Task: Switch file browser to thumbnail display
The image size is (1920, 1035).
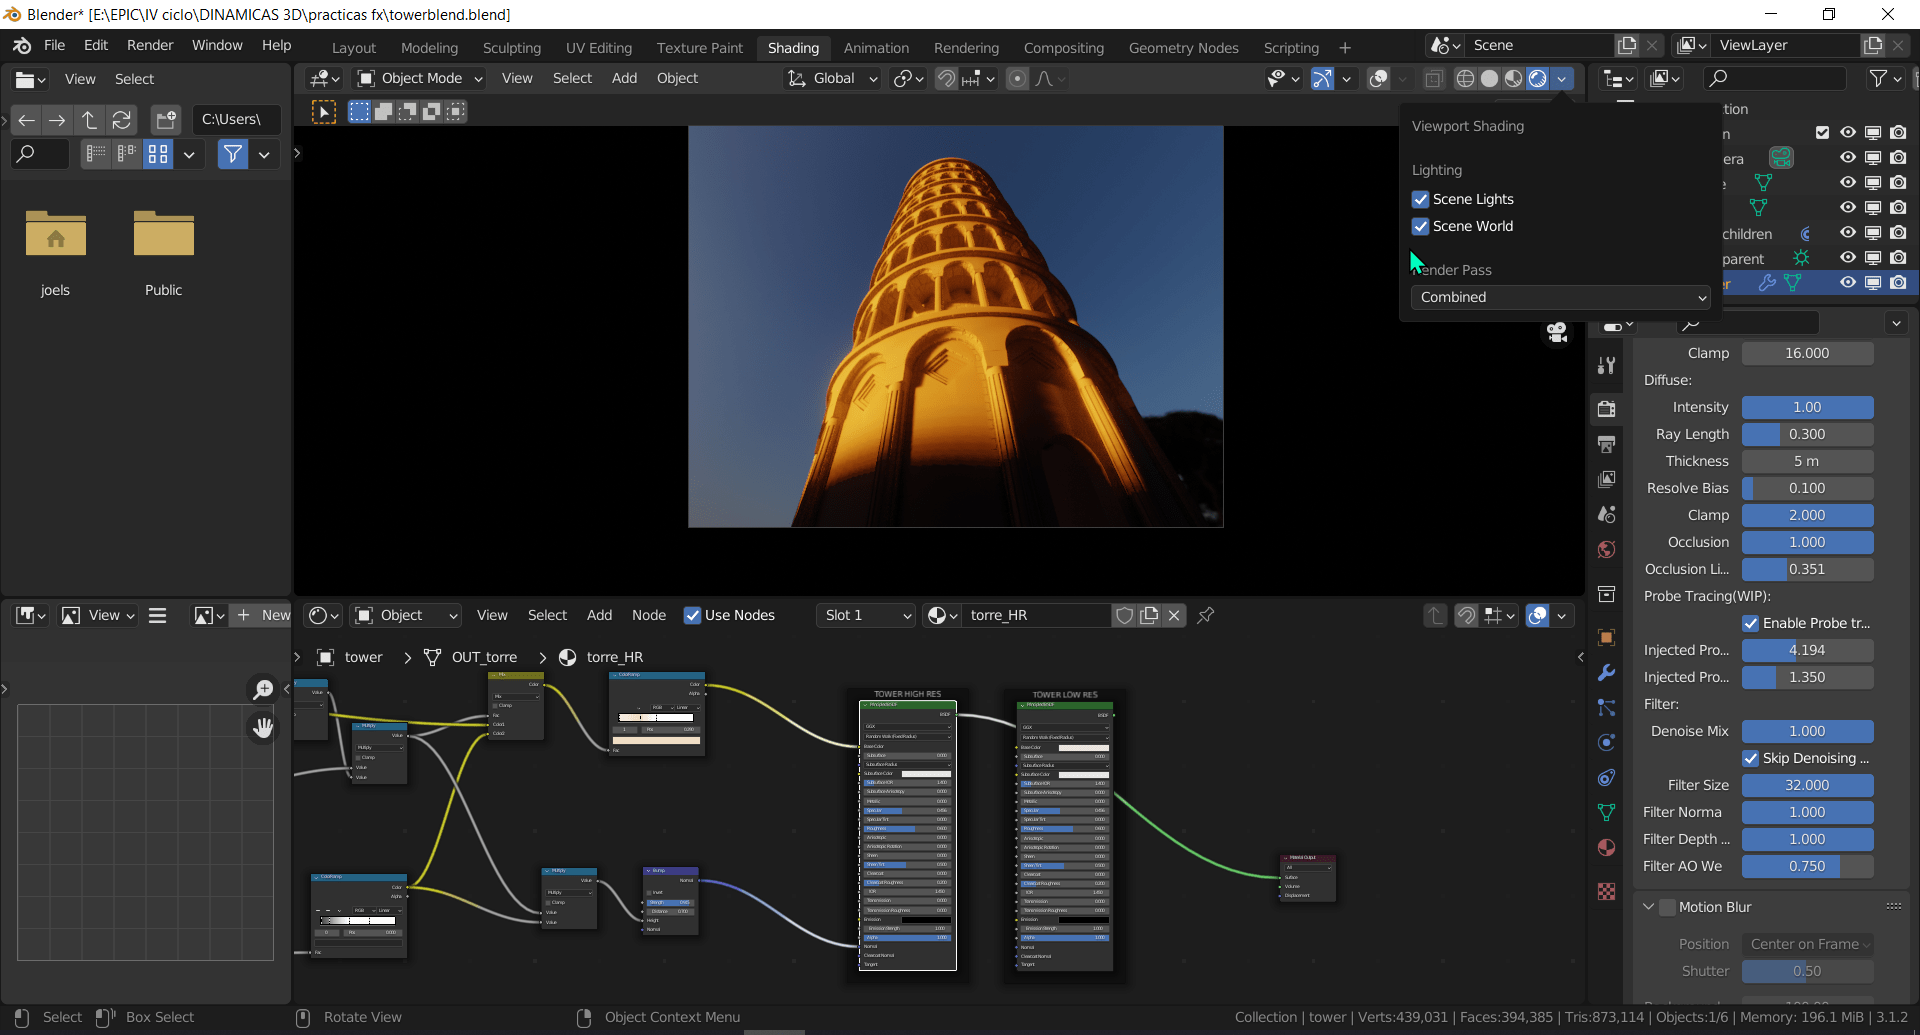Action: click(x=158, y=154)
